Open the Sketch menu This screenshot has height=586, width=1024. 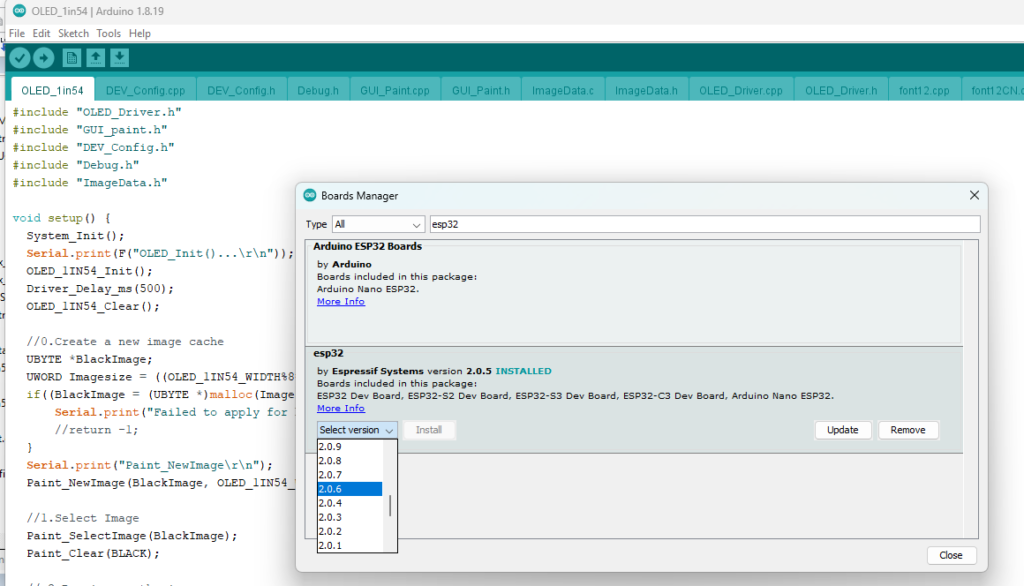click(73, 33)
